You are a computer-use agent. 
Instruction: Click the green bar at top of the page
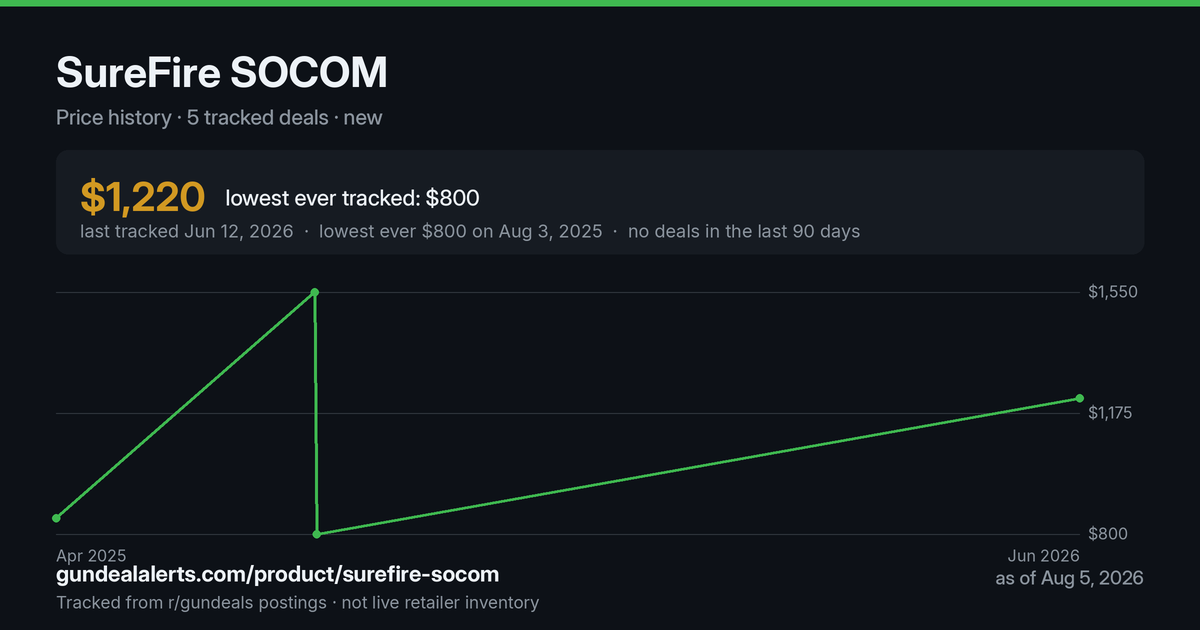pyautogui.click(x=600, y=3)
